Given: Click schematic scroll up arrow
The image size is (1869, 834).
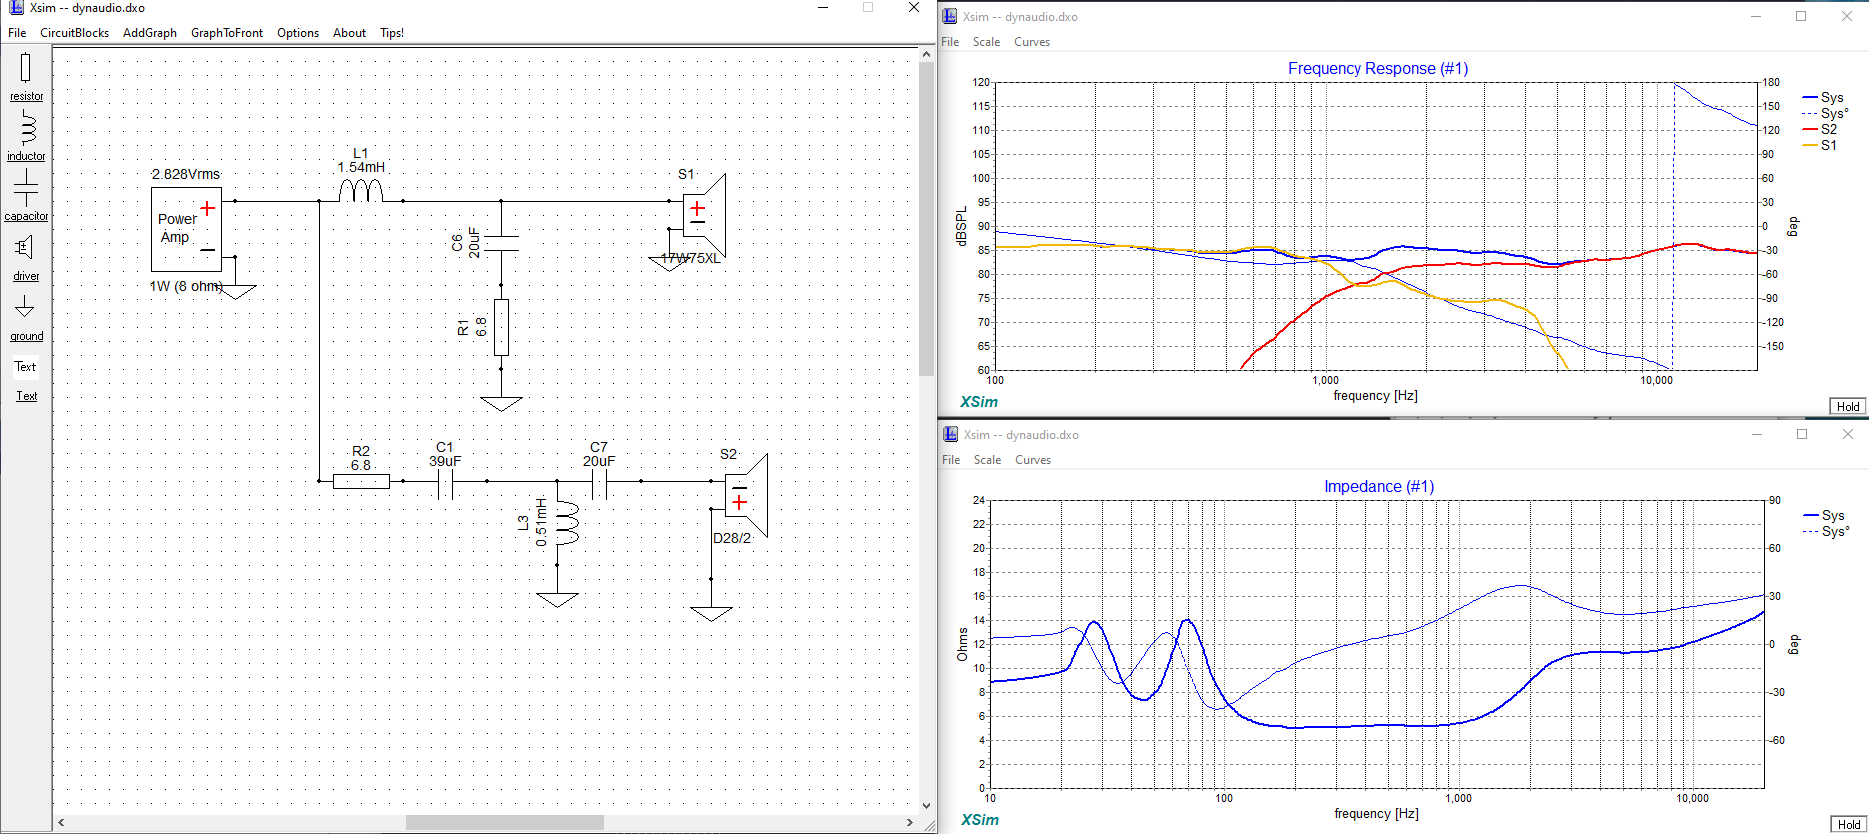Looking at the screenshot, I should coord(926,54).
